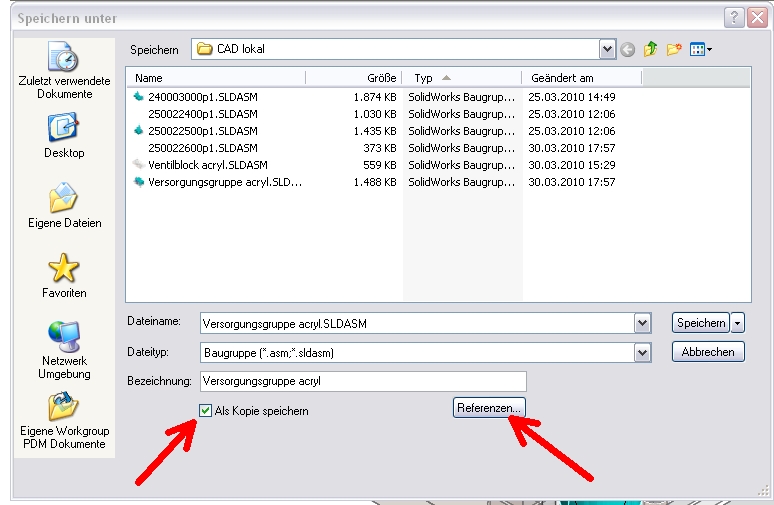
Task: Click size value 559 KB
Action: [380, 165]
